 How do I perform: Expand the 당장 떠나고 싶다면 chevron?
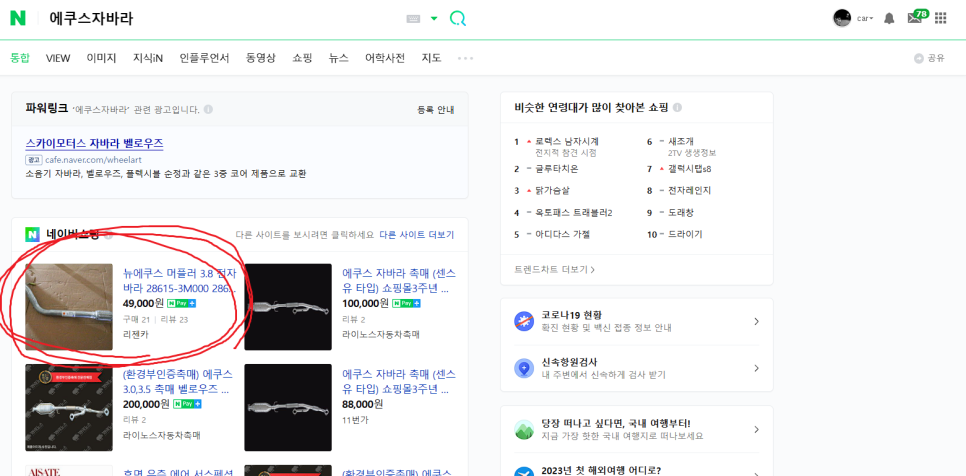pyautogui.click(x=757, y=429)
